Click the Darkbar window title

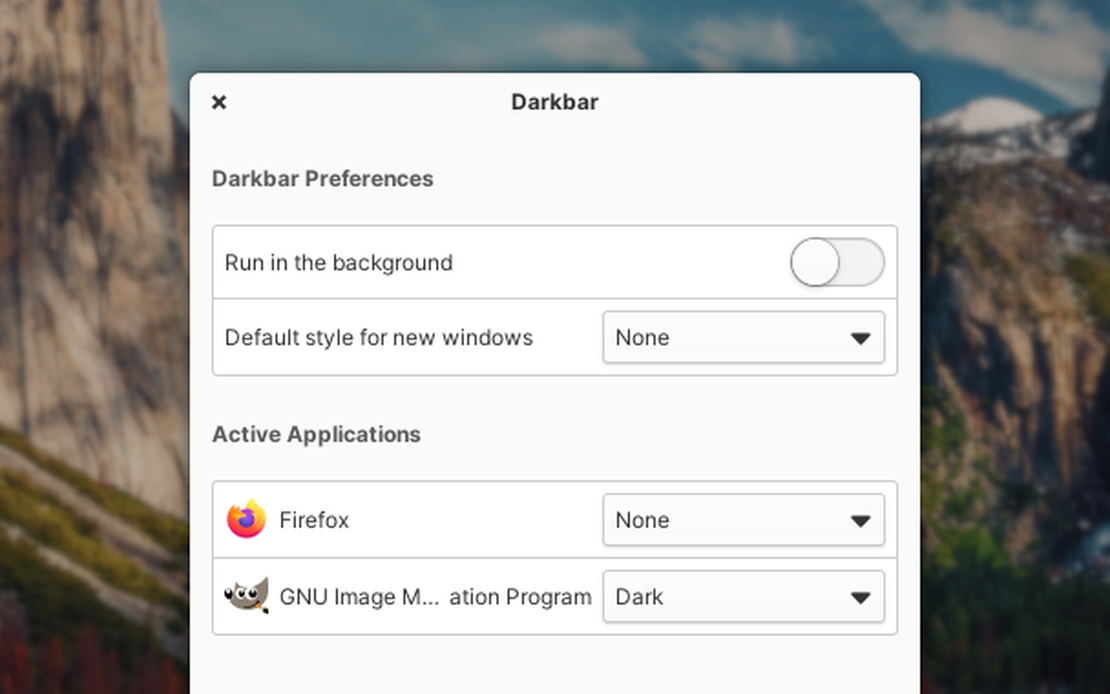coord(555,102)
